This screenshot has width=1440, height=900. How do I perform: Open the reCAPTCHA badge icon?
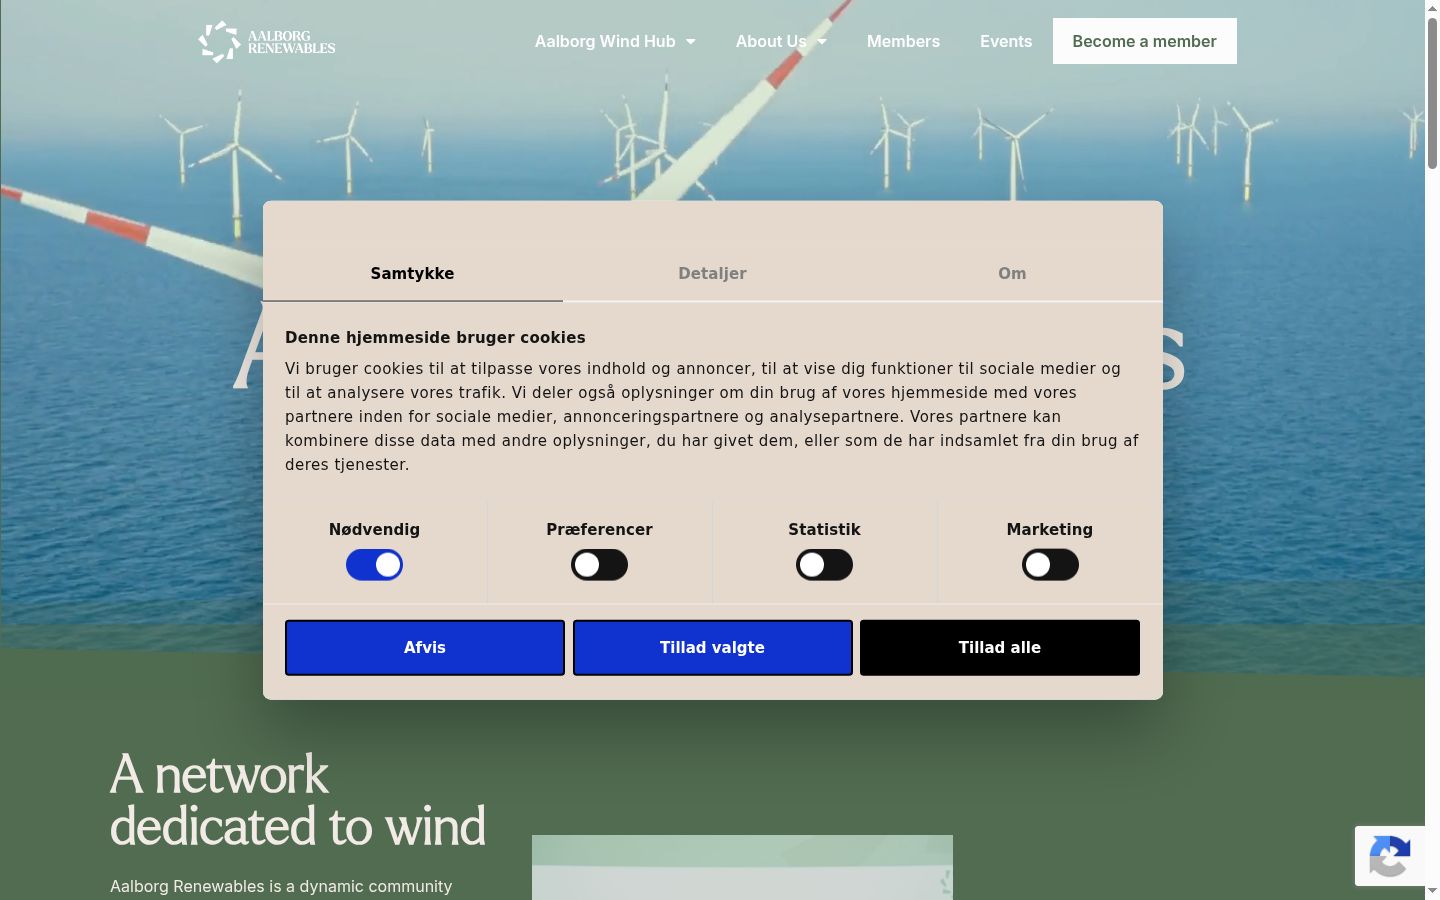click(x=1390, y=856)
